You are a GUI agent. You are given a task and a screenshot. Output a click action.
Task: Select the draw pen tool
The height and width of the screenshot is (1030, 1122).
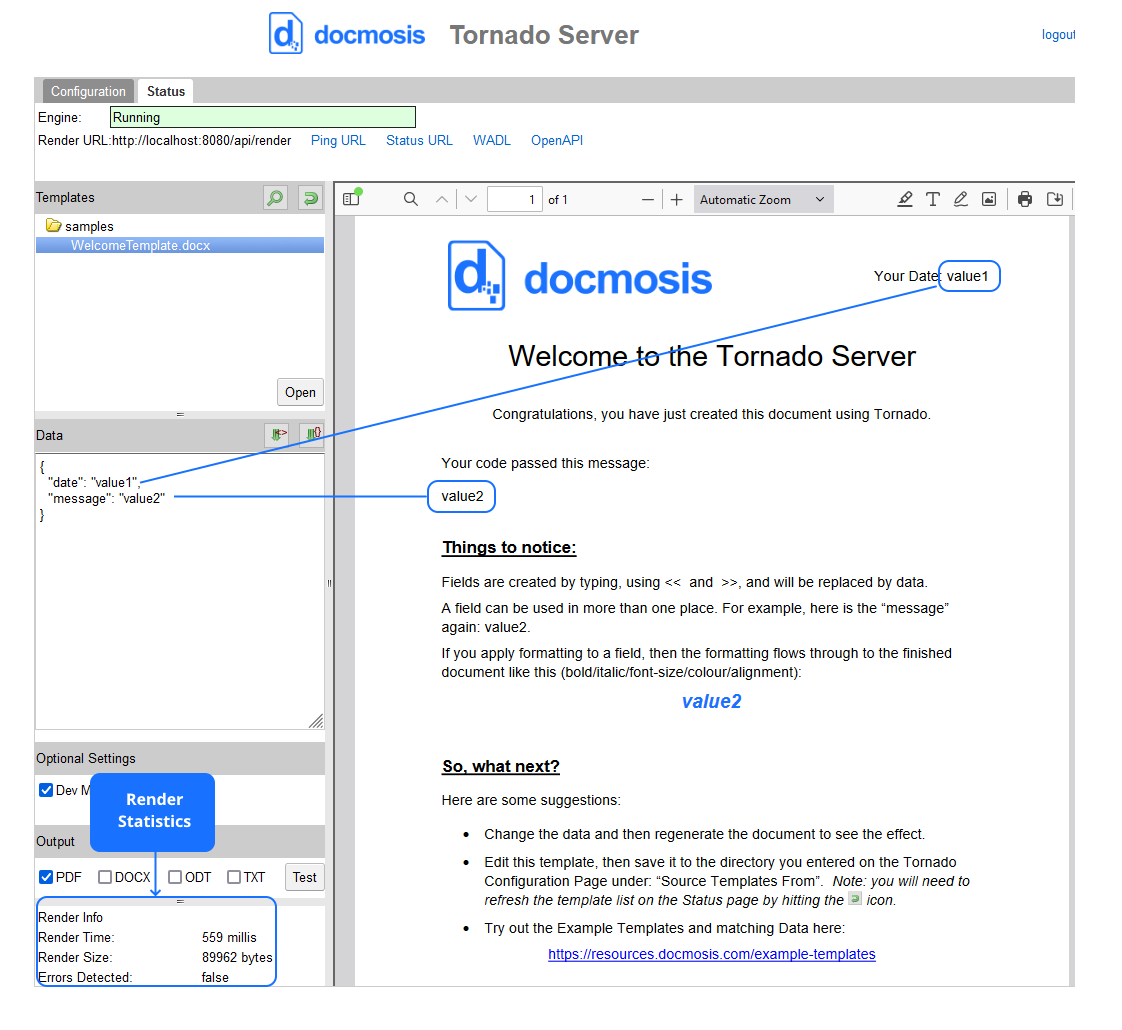960,199
